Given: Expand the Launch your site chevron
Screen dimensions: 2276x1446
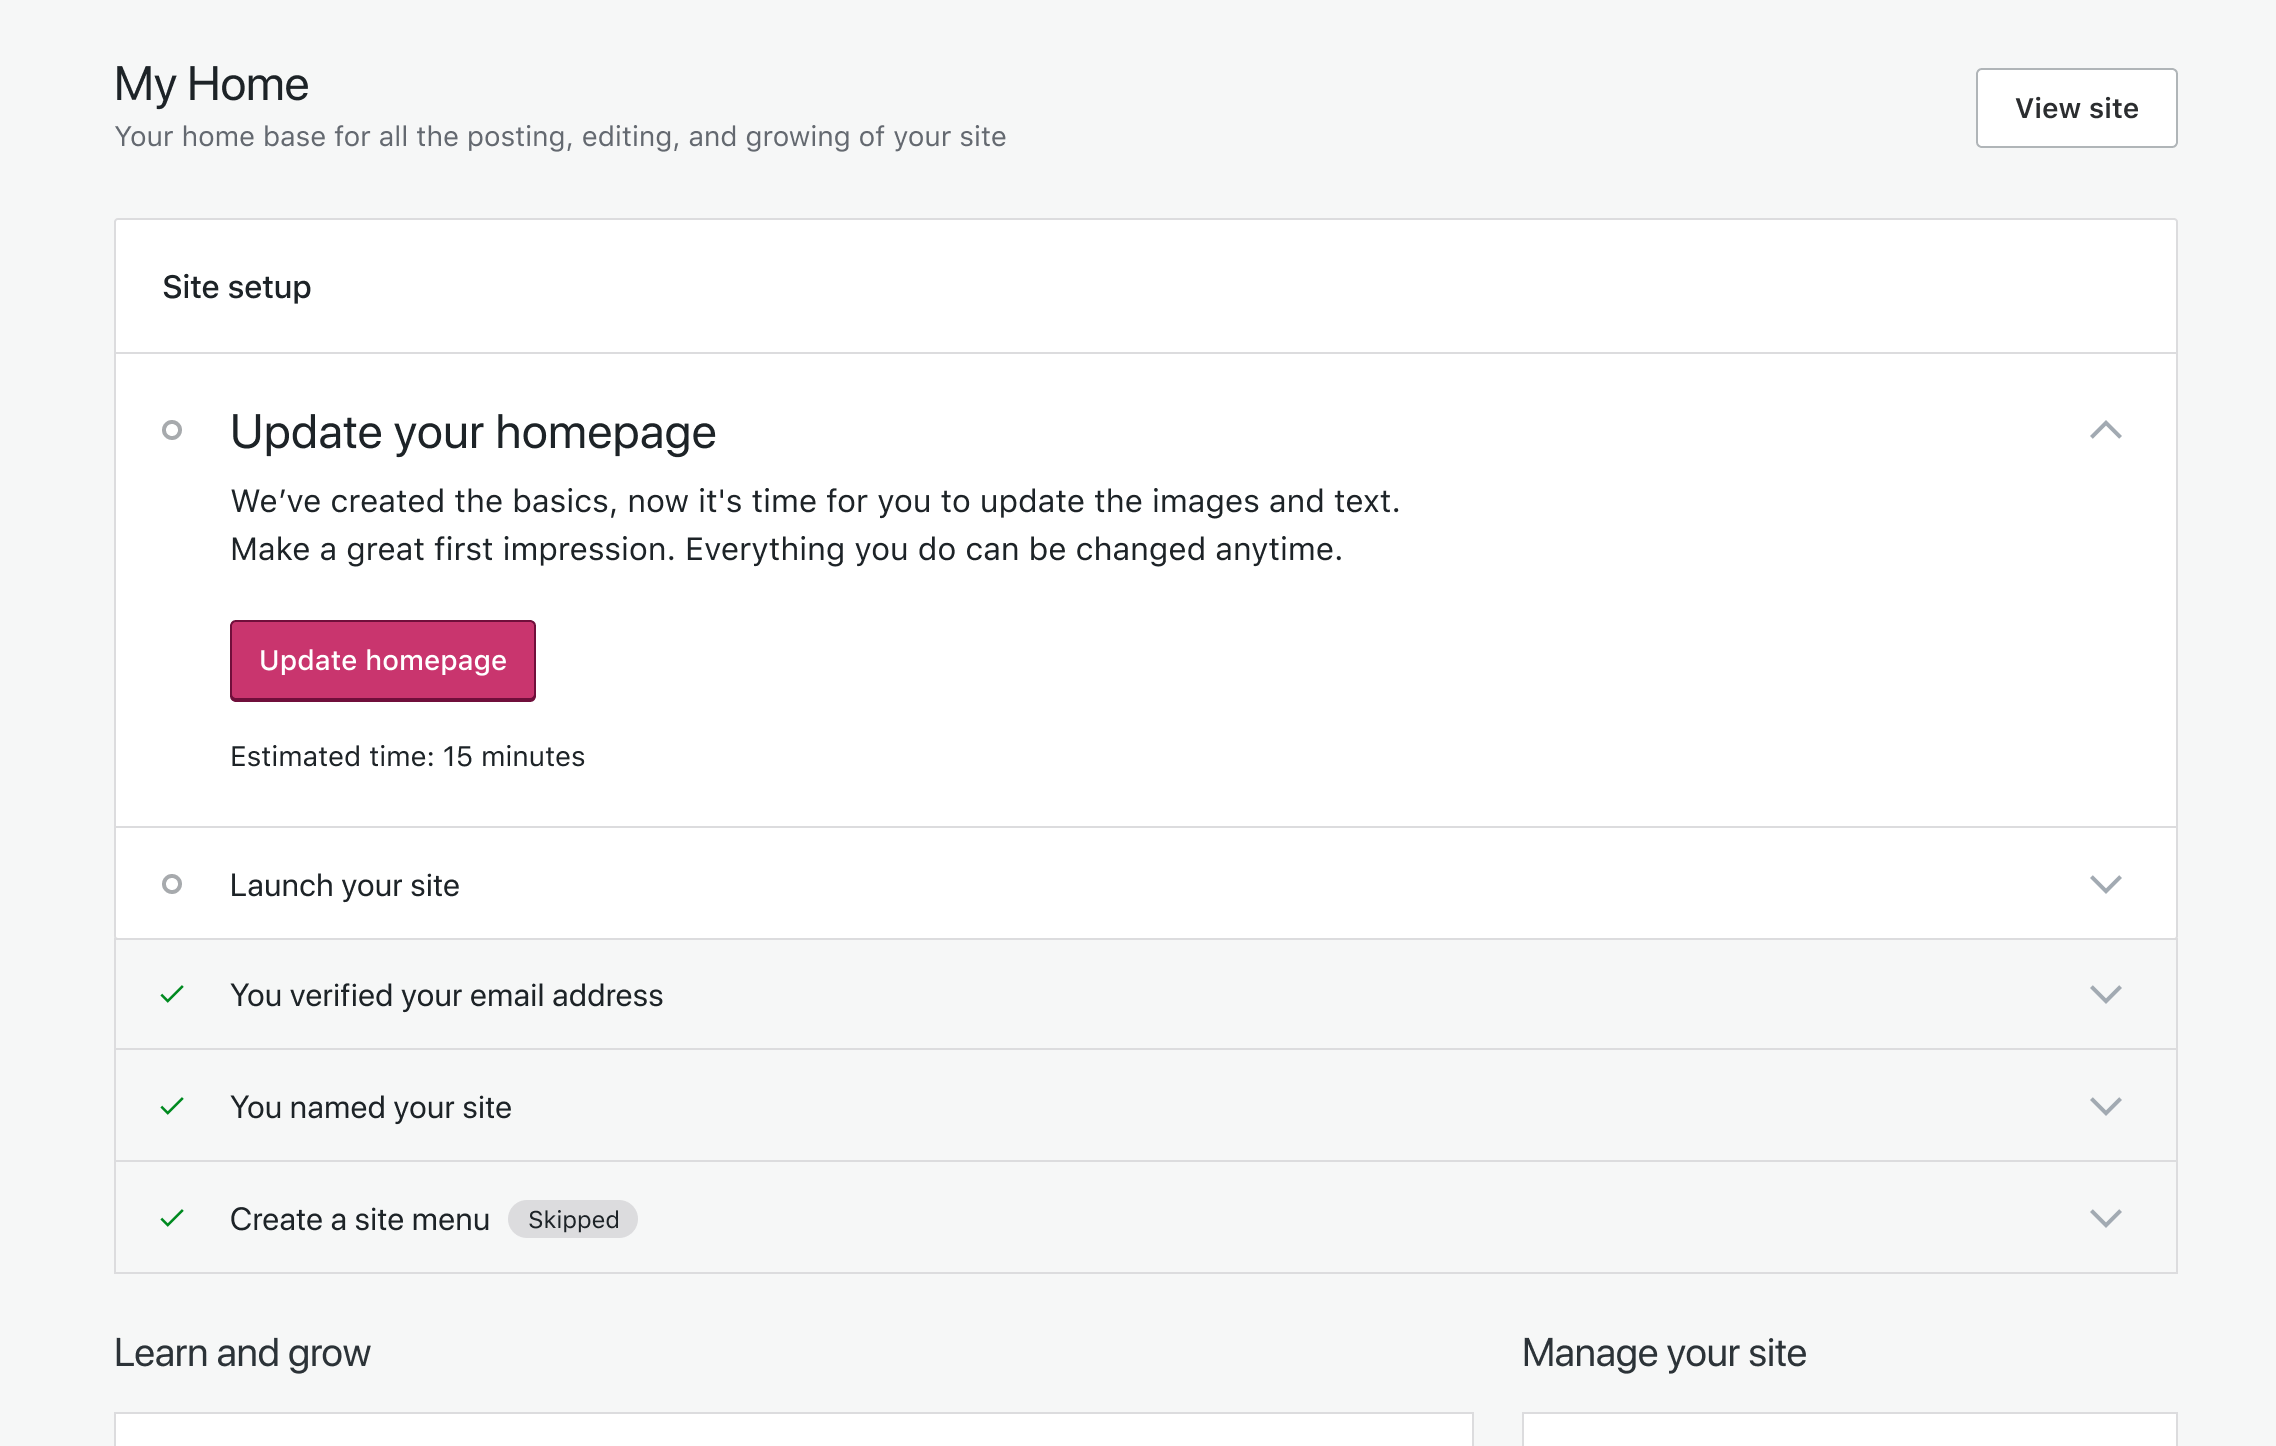Looking at the screenshot, I should point(2105,884).
